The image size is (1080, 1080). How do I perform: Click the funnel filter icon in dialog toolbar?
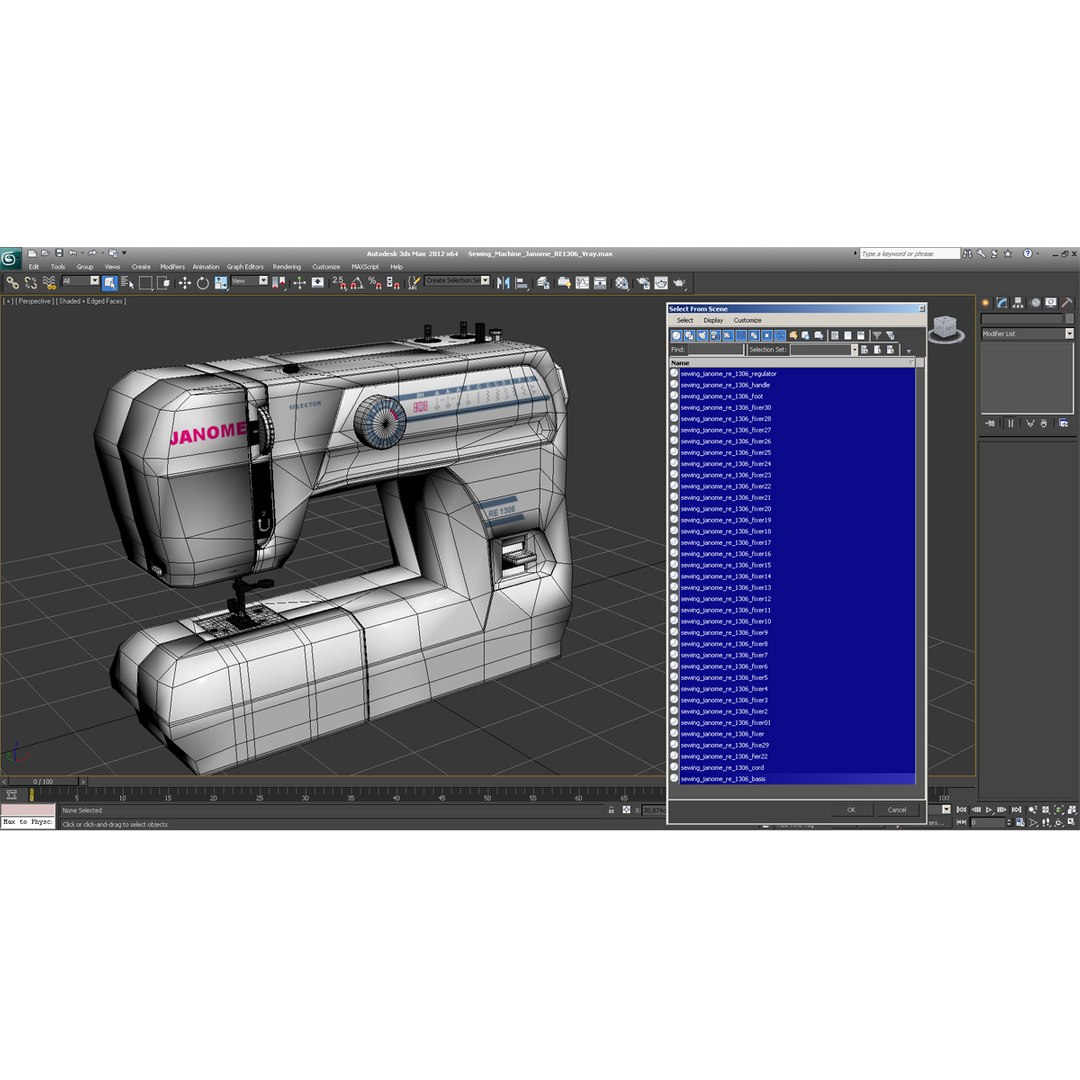pyautogui.click(x=877, y=335)
